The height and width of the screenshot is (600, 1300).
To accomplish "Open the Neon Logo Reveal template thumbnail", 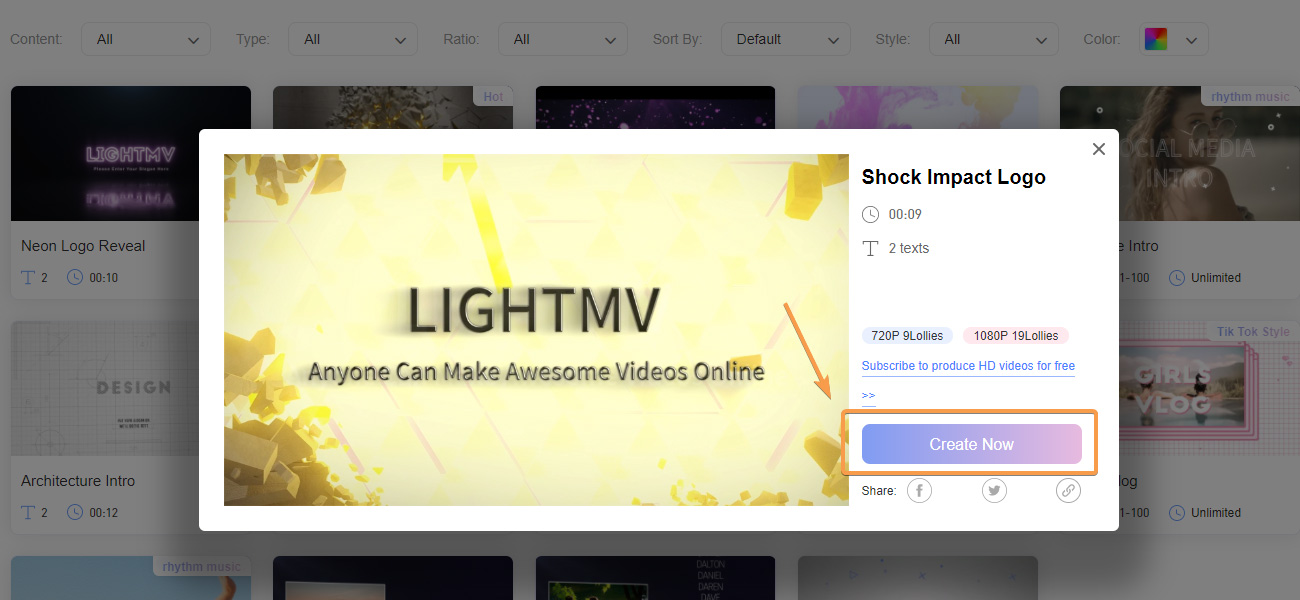I will pyautogui.click(x=130, y=152).
